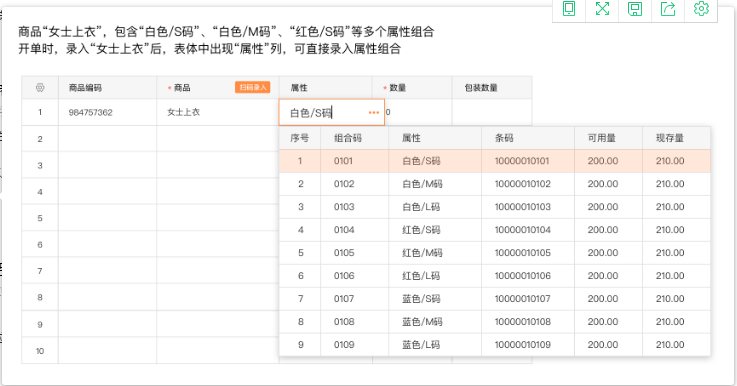This screenshot has width=737, height=386.
Task: Open the green settings gear icon
Action: 701,8
